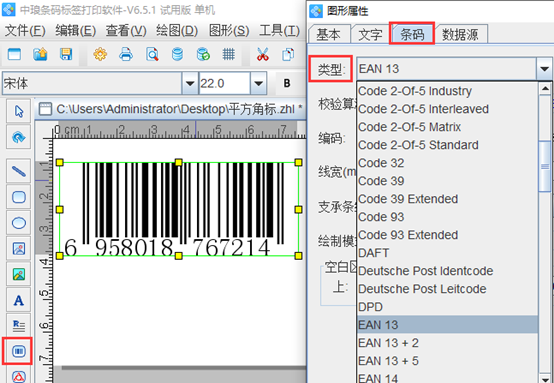The height and width of the screenshot is (383, 554).
Task: Open the 文件(F) menu
Action: [x=25, y=31]
